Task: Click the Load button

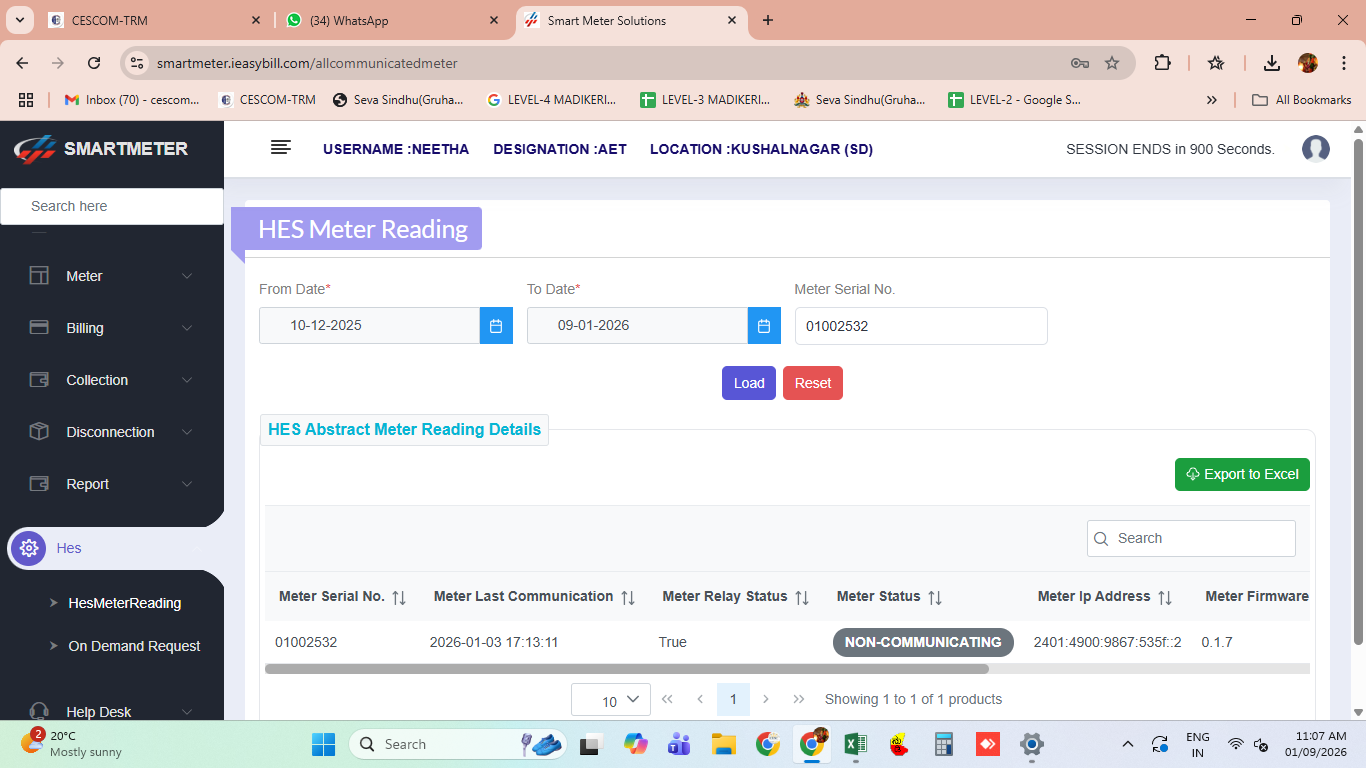Action: click(x=749, y=383)
